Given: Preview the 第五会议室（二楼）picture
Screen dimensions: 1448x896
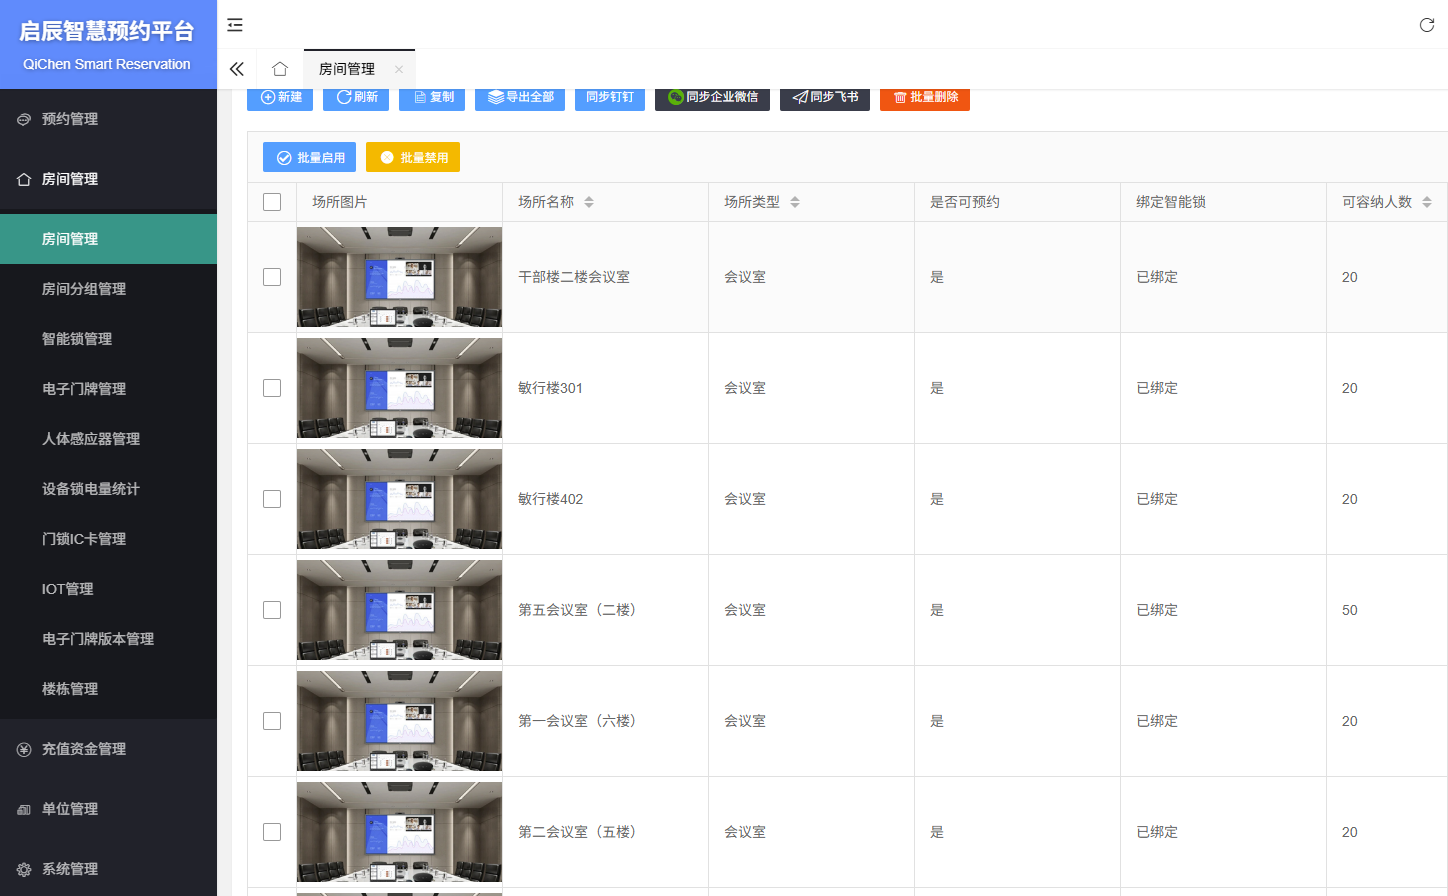Looking at the screenshot, I should (399, 610).
